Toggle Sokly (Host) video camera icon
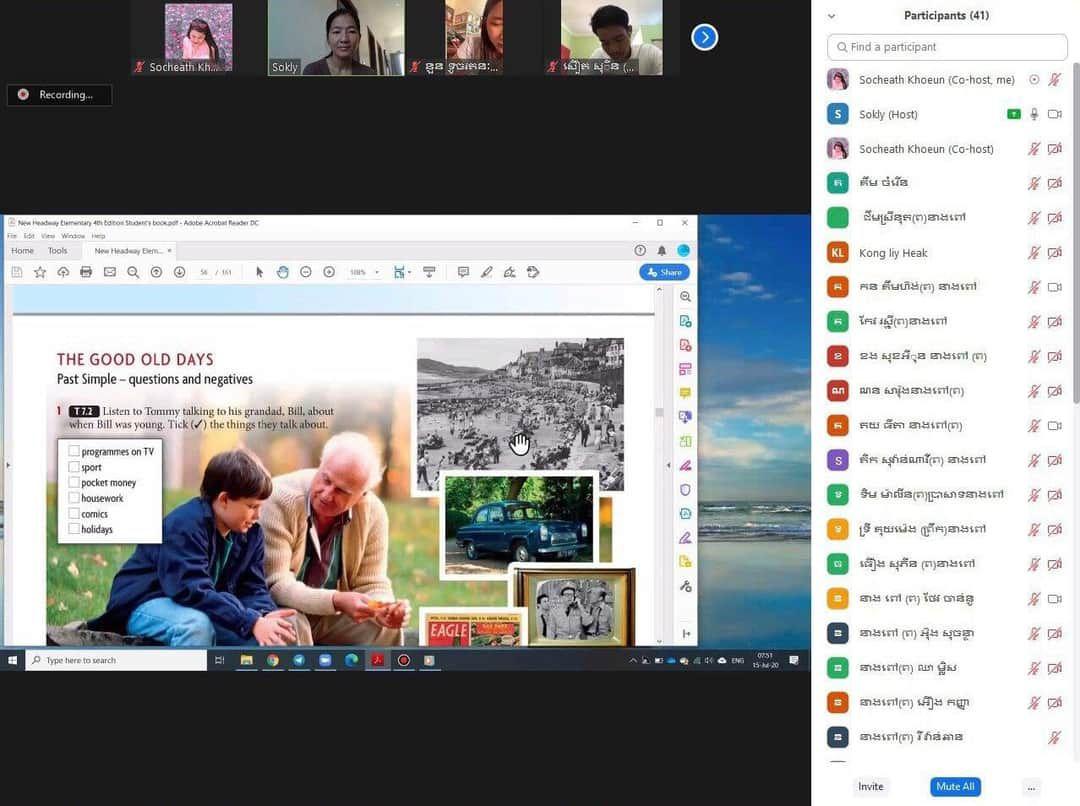The width and height of the screenshot is (1080, 806). [1055, 114]
